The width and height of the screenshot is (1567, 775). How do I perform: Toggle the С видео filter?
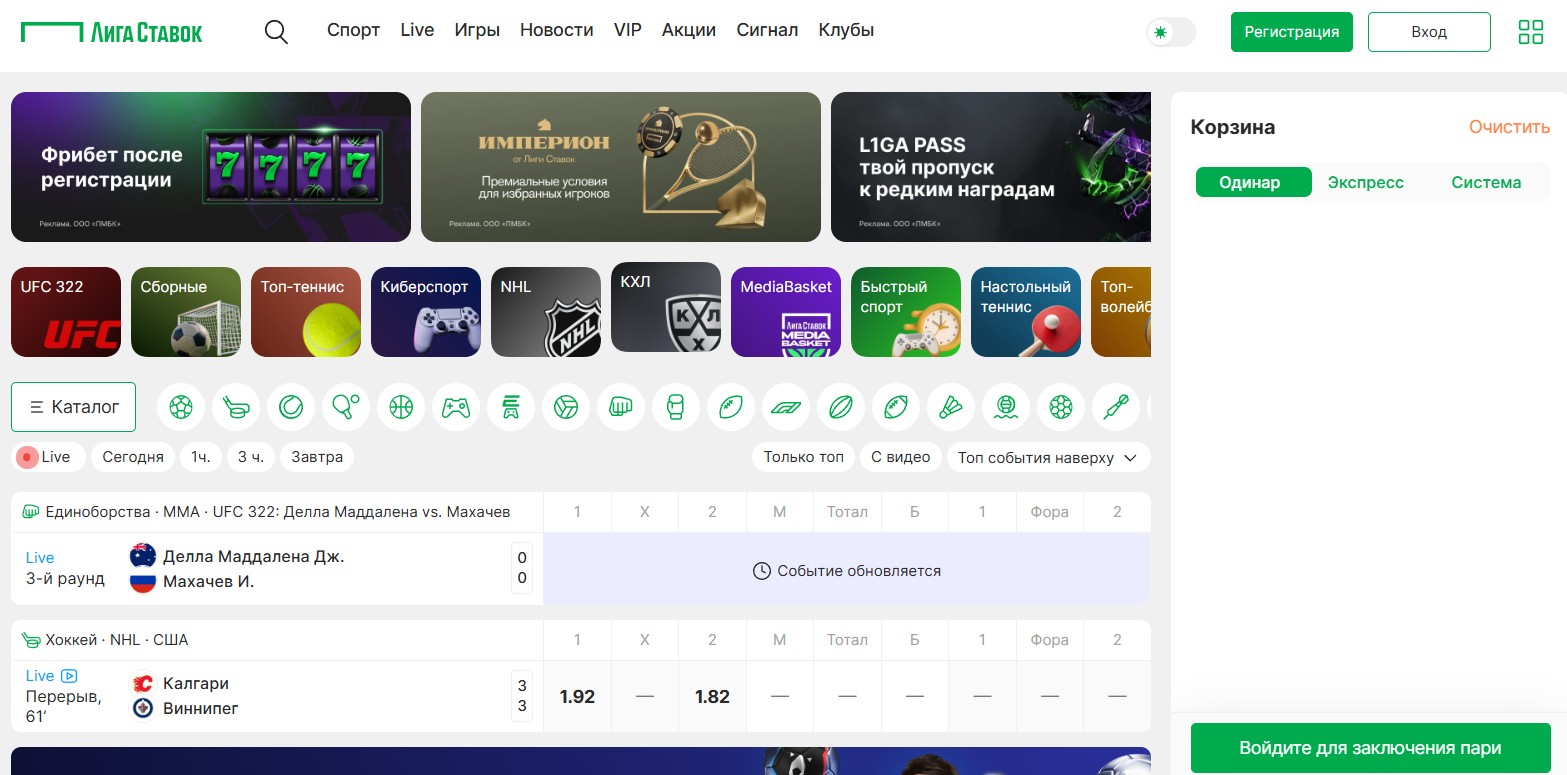click(x=901, y=457)
